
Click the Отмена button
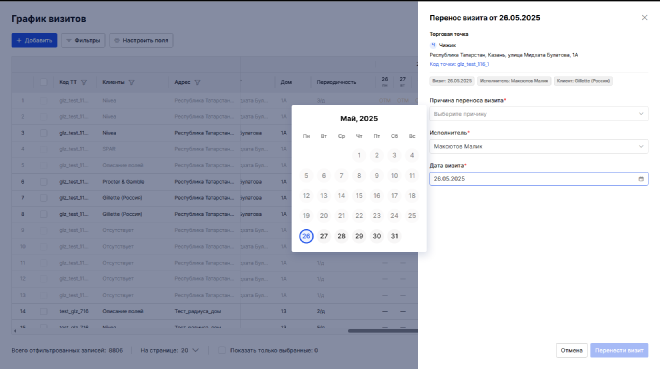[572, 350]
